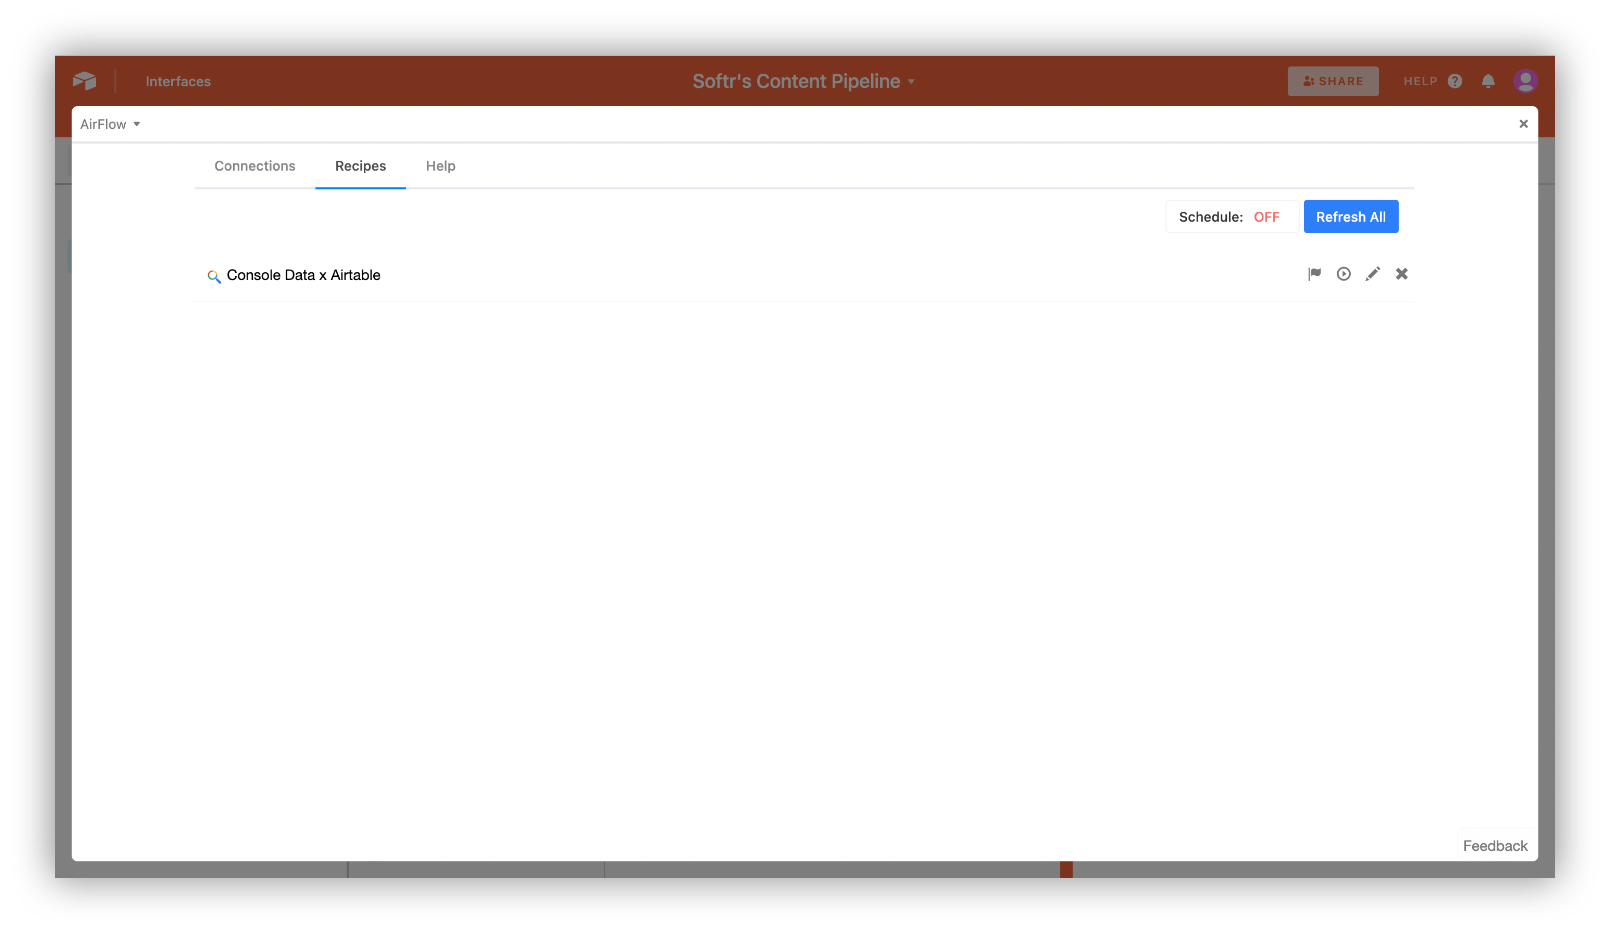This screenshot has height=933, width=1610.
Task: Expand the AirFlow app dropdown
Action: (x=110, y=124)
